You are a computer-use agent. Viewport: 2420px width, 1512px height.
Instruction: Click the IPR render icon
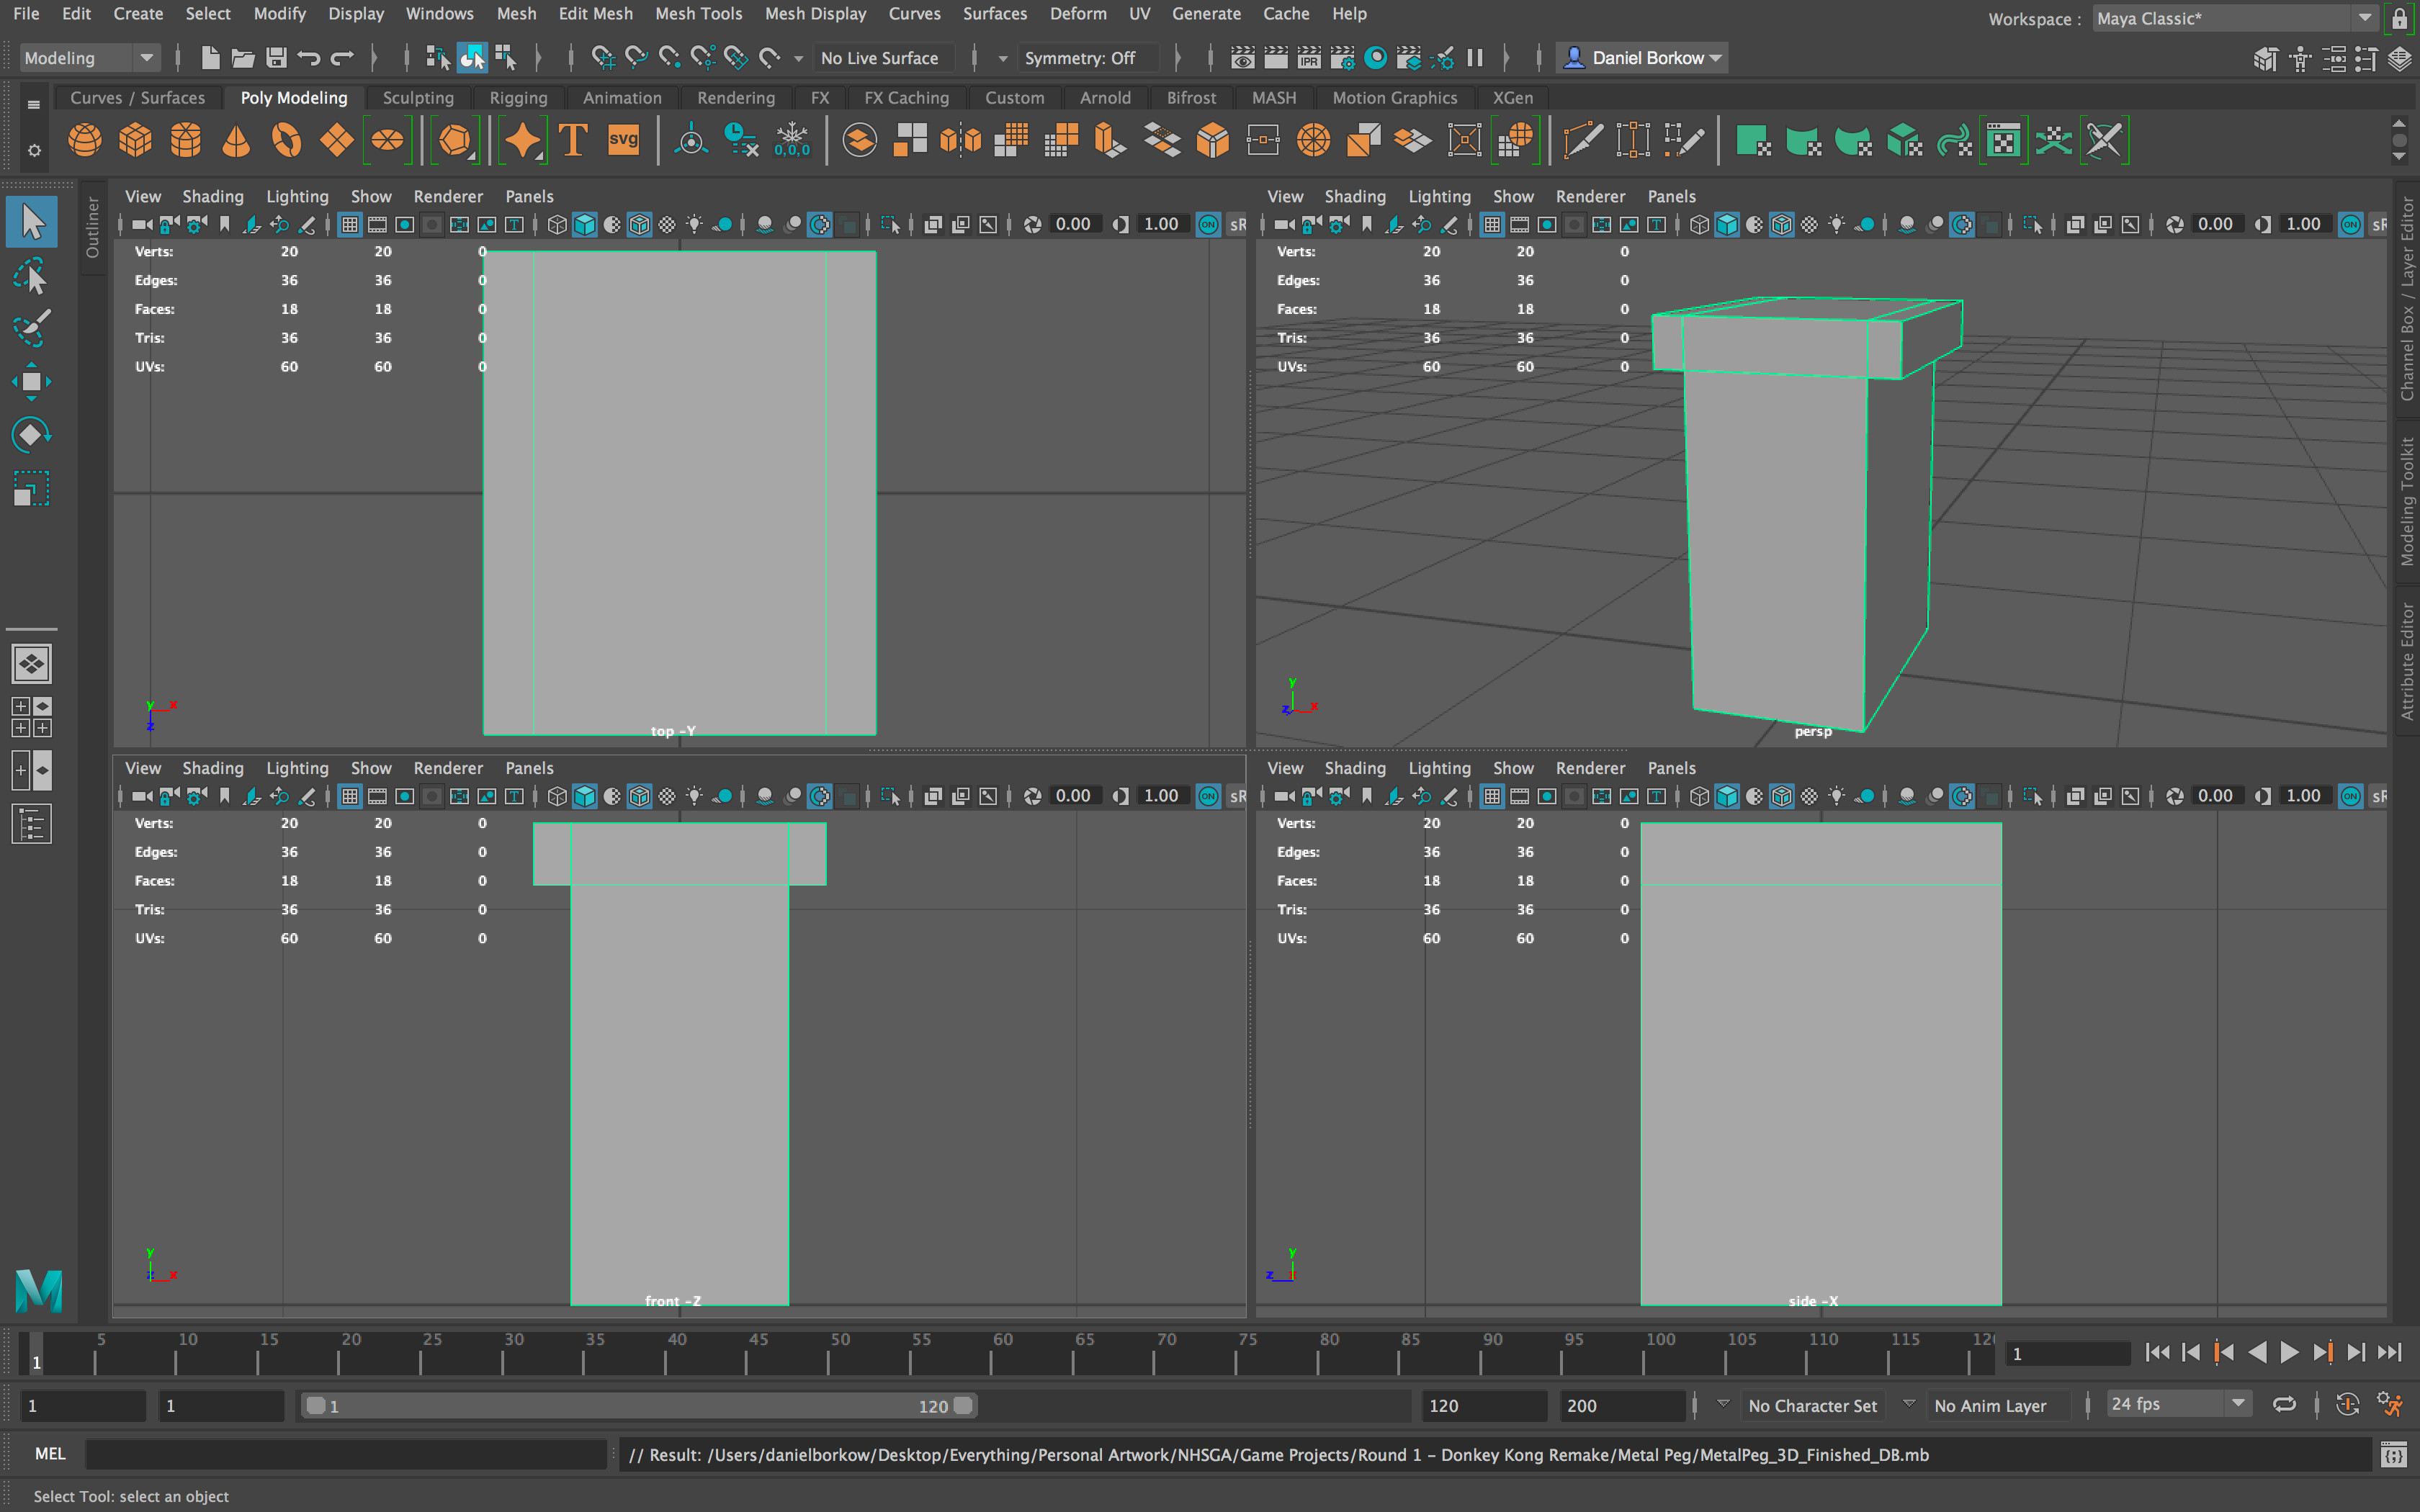click(x=1308, y=58)
